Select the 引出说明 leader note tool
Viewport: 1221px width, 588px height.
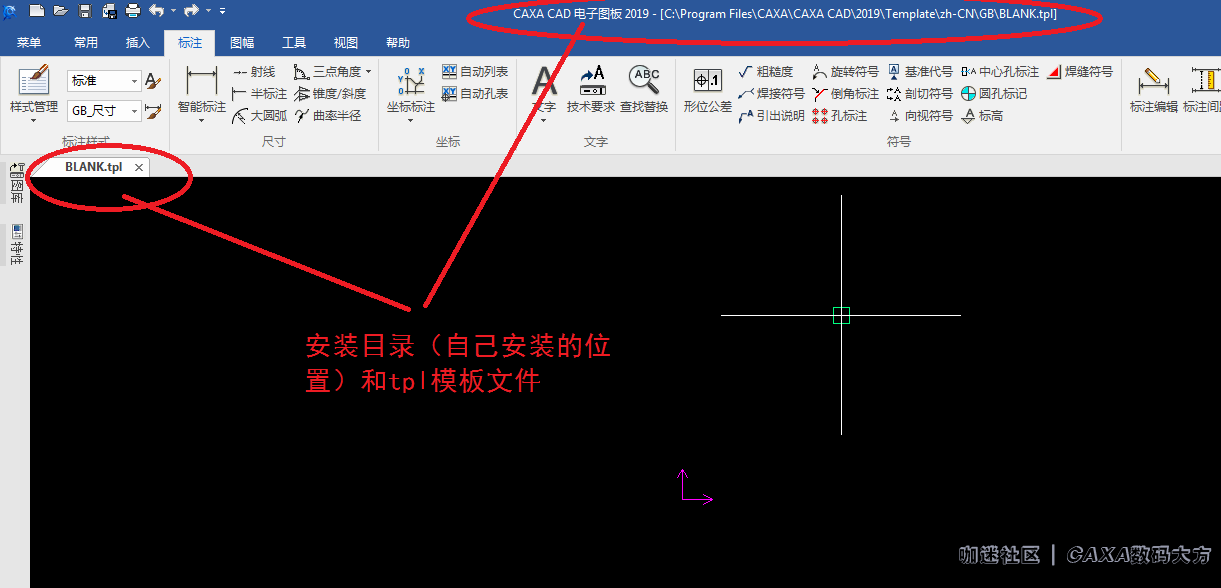point(771,116)
